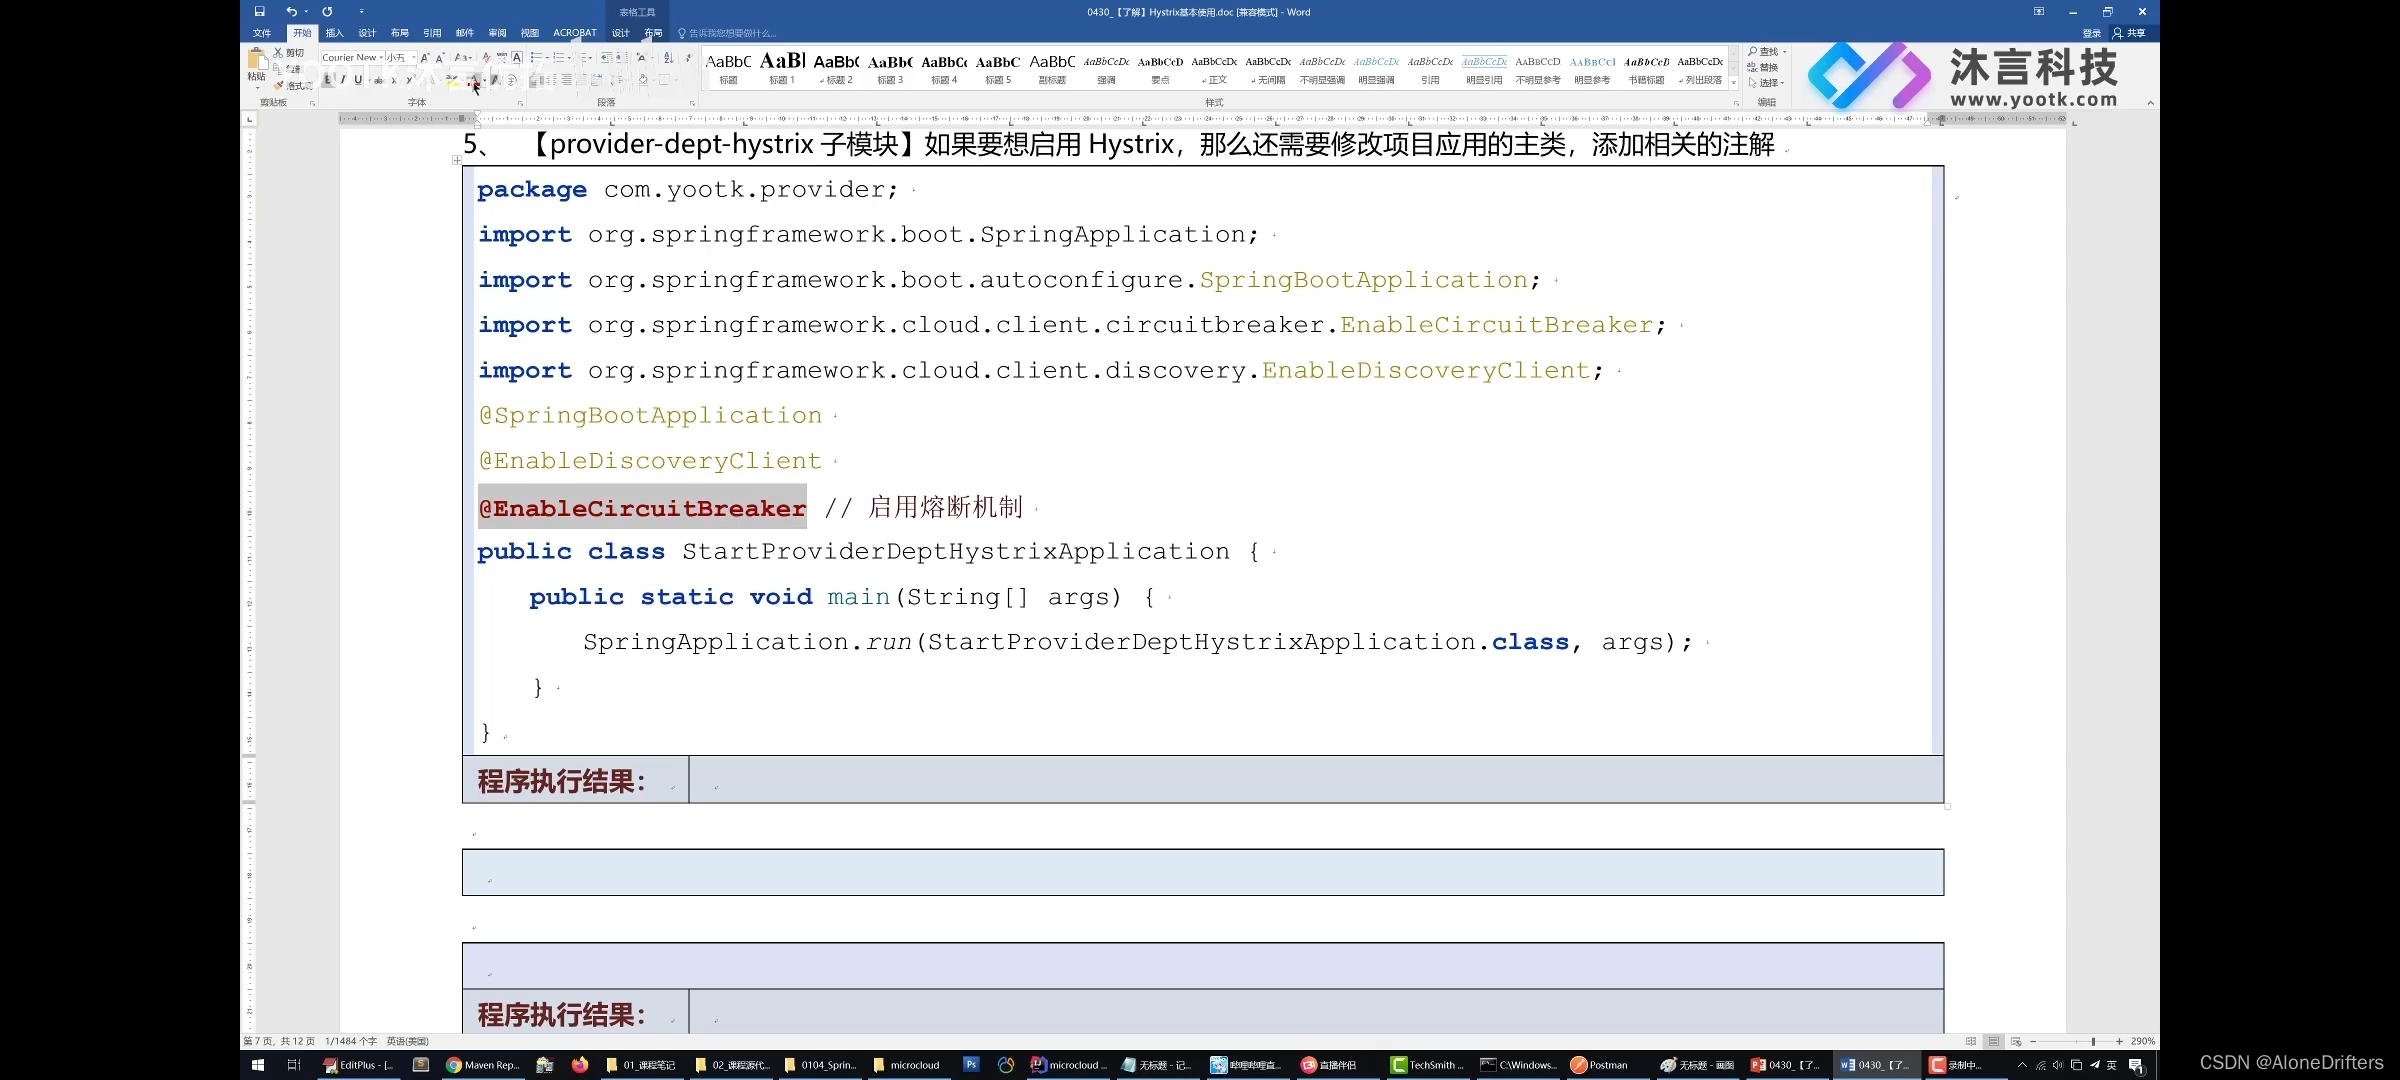Click the Shrink Font icon
The image size is (2400, 1080).
click(440, 58)
